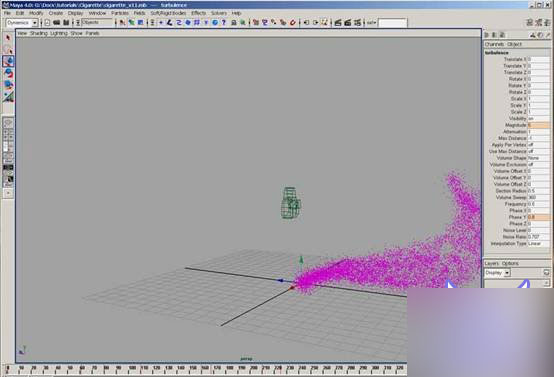Click the sel numeric input field

(393, 23)
